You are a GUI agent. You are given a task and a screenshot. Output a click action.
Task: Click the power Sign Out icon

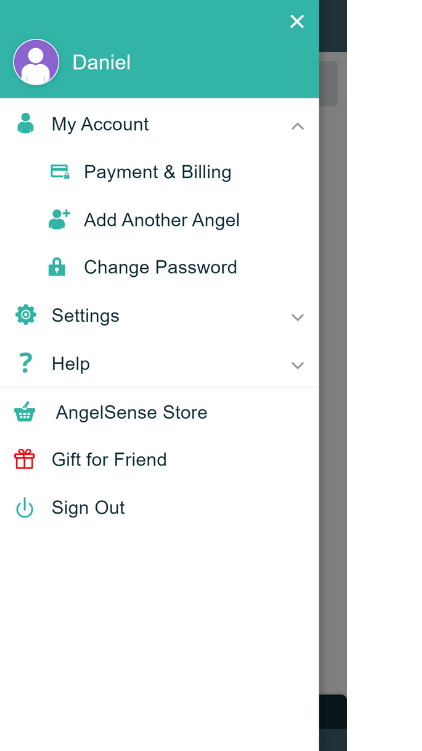point(24,508)
